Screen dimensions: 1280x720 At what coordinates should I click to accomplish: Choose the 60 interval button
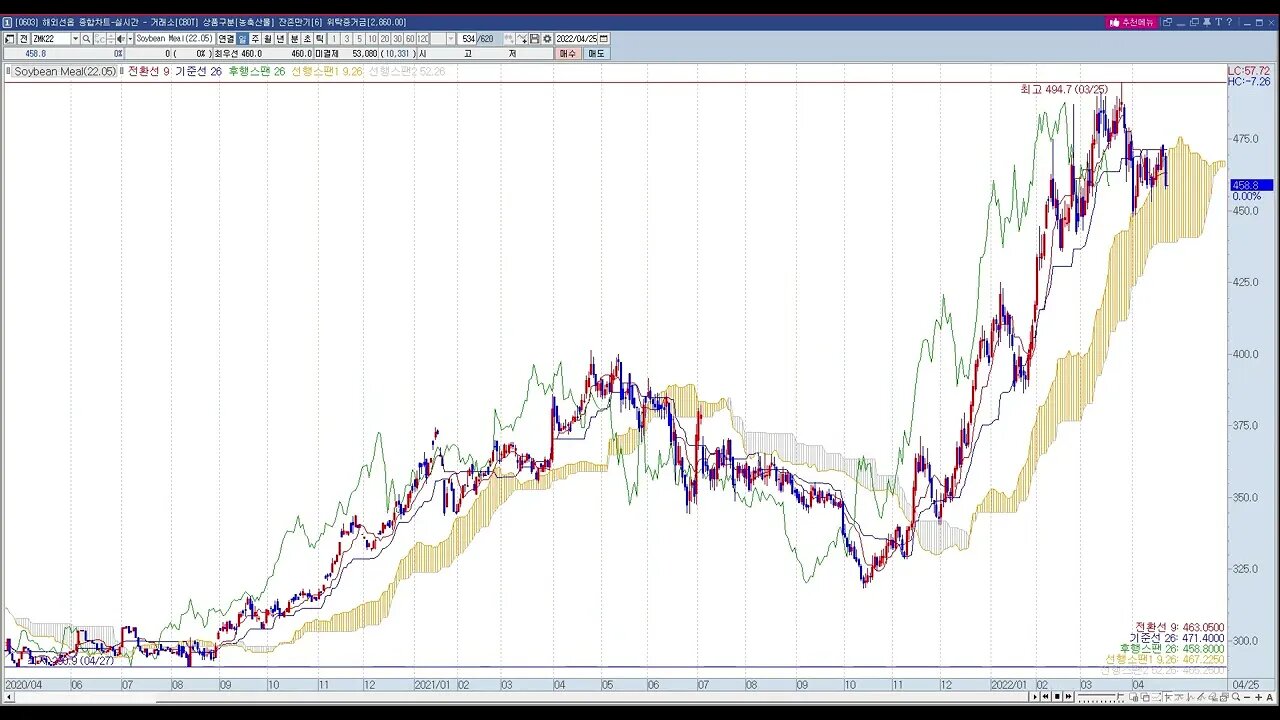(x=410, y=39)
